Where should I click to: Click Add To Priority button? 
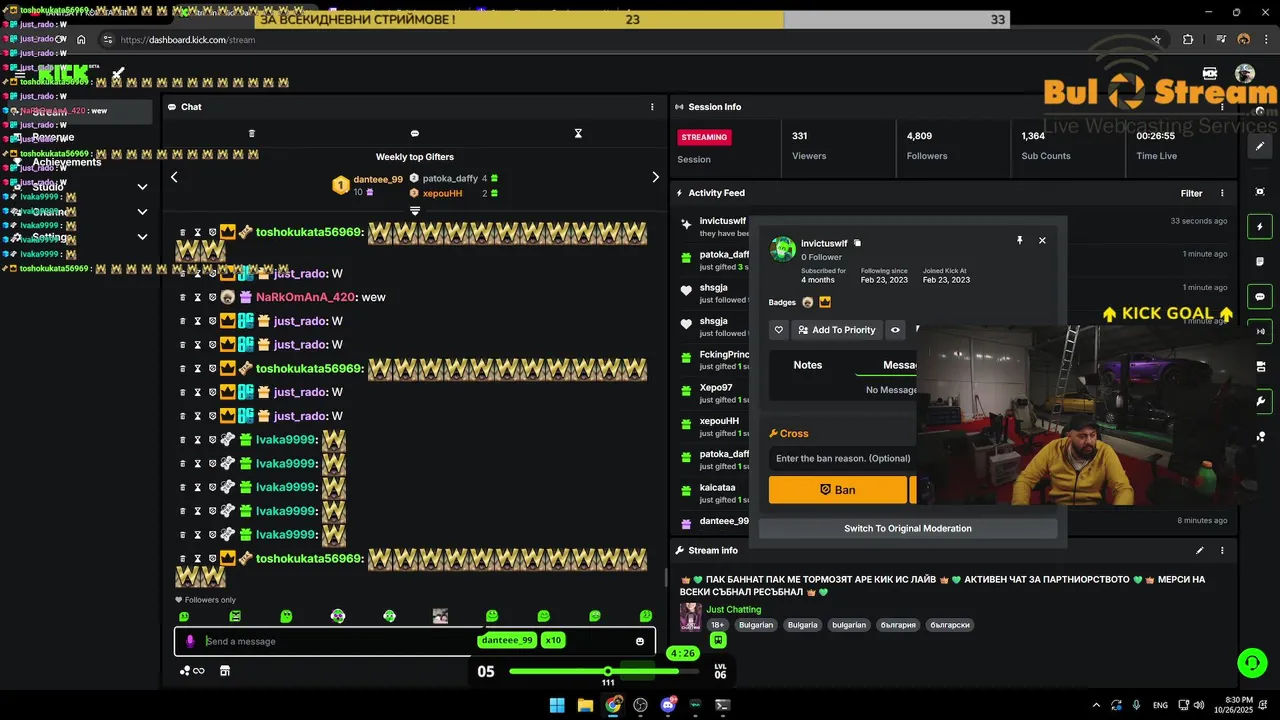coord(836,330)
